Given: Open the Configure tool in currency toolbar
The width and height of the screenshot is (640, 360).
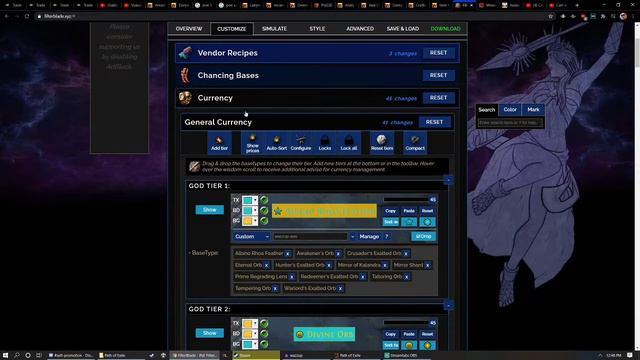Looking at the screenshot, I should tap(301, 142).
